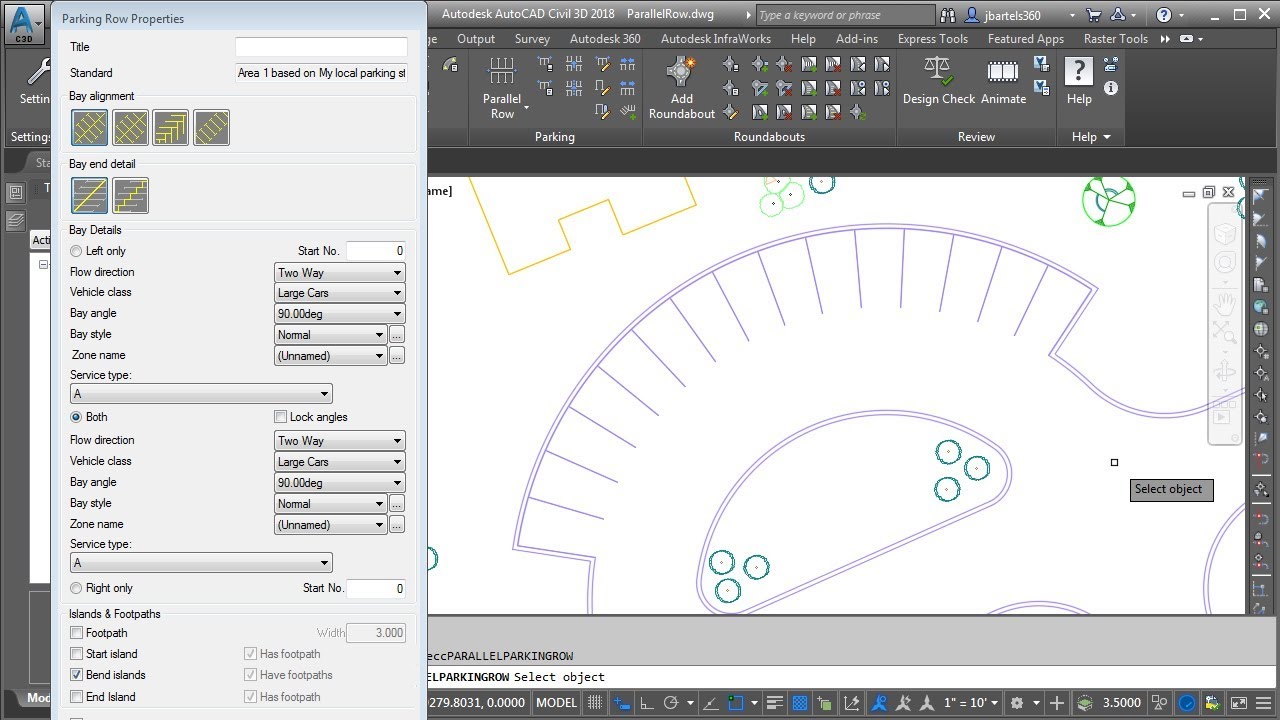Toggle ortho mode in status bar
This screenshot has height=720, width=1280.
tap(646, 703)
